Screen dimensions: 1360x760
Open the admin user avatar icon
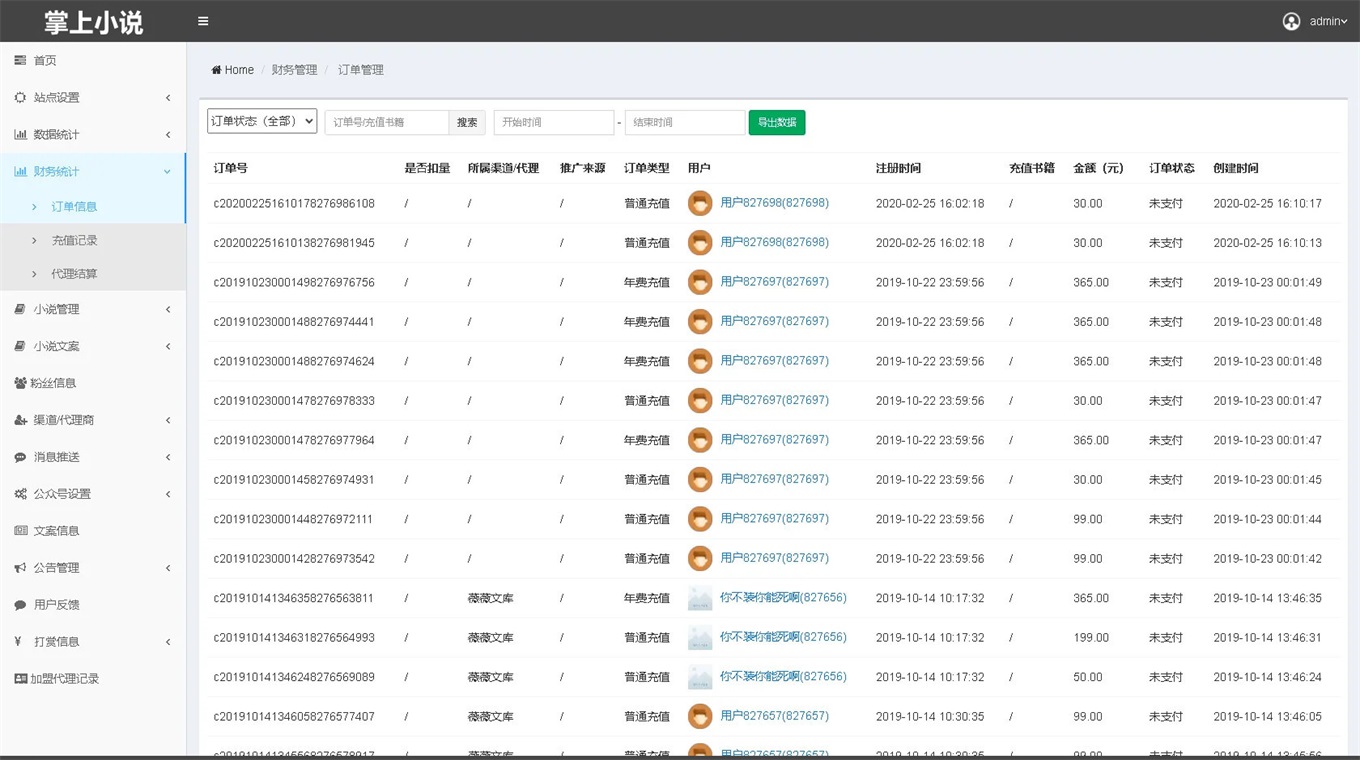1292,21
